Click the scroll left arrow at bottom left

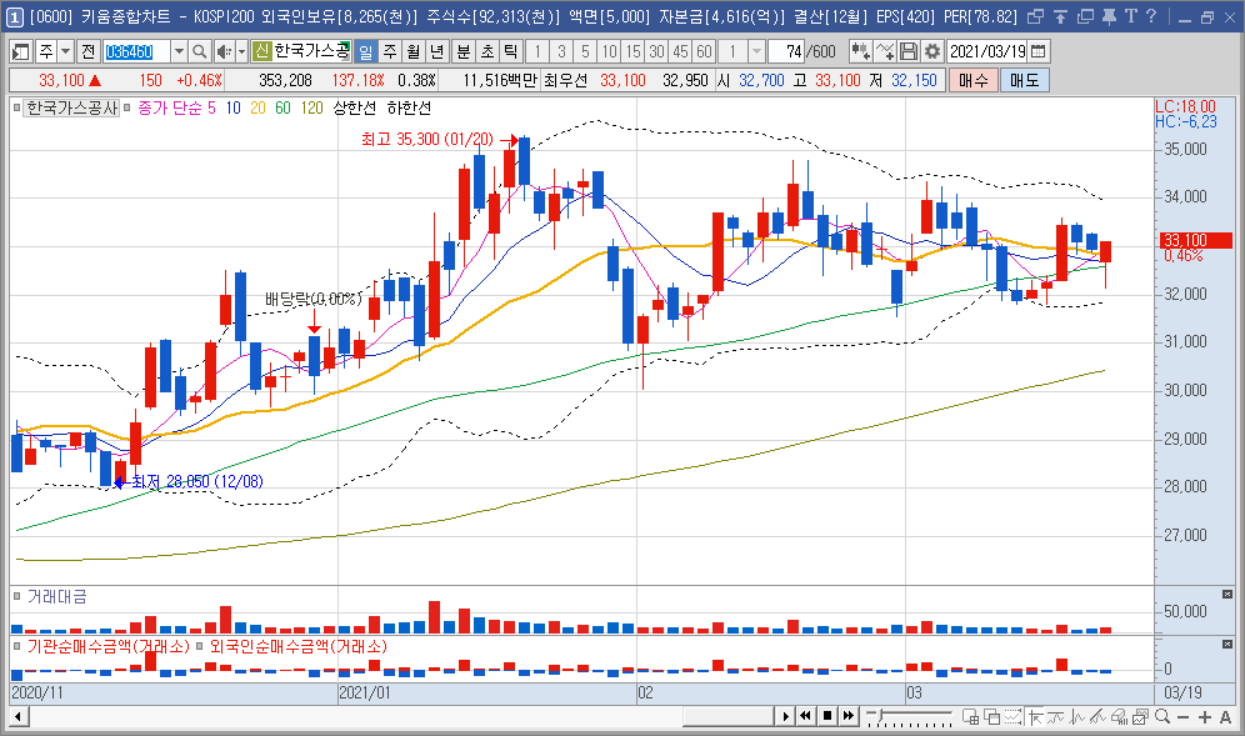point(17,716)
